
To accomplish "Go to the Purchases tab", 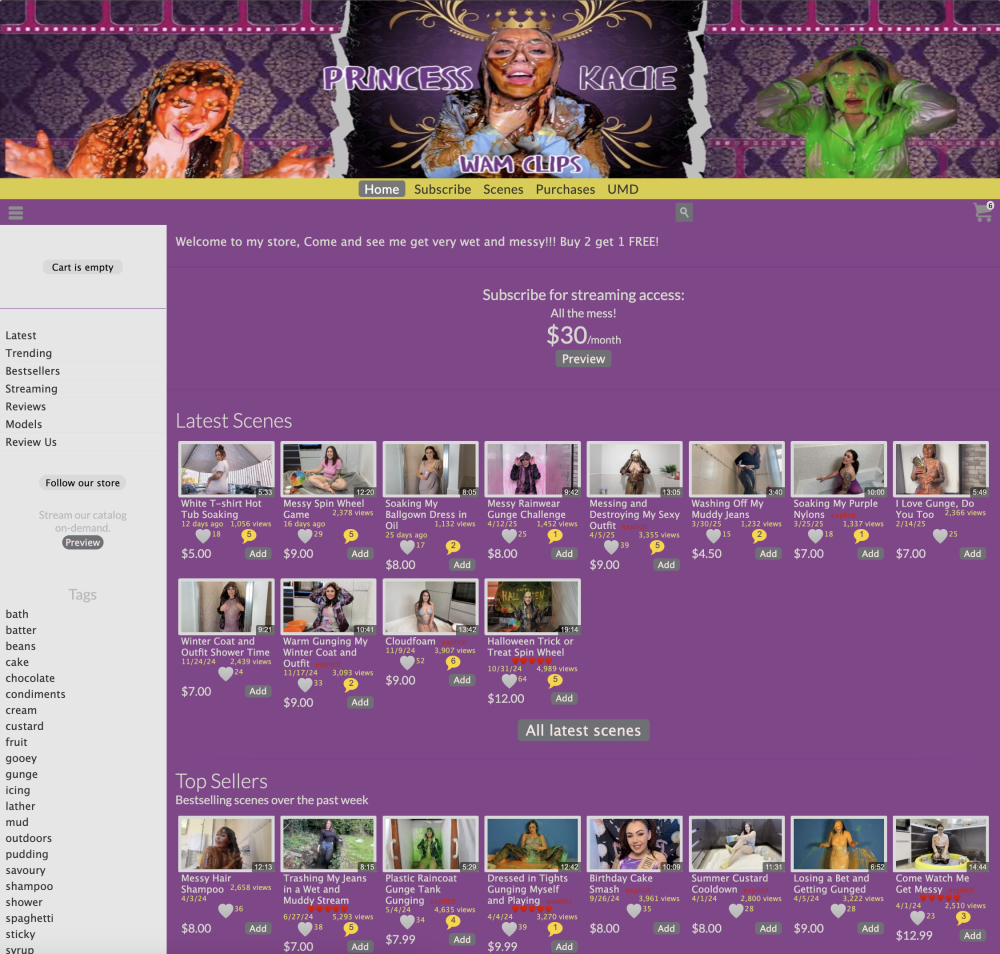I will 565,189.
